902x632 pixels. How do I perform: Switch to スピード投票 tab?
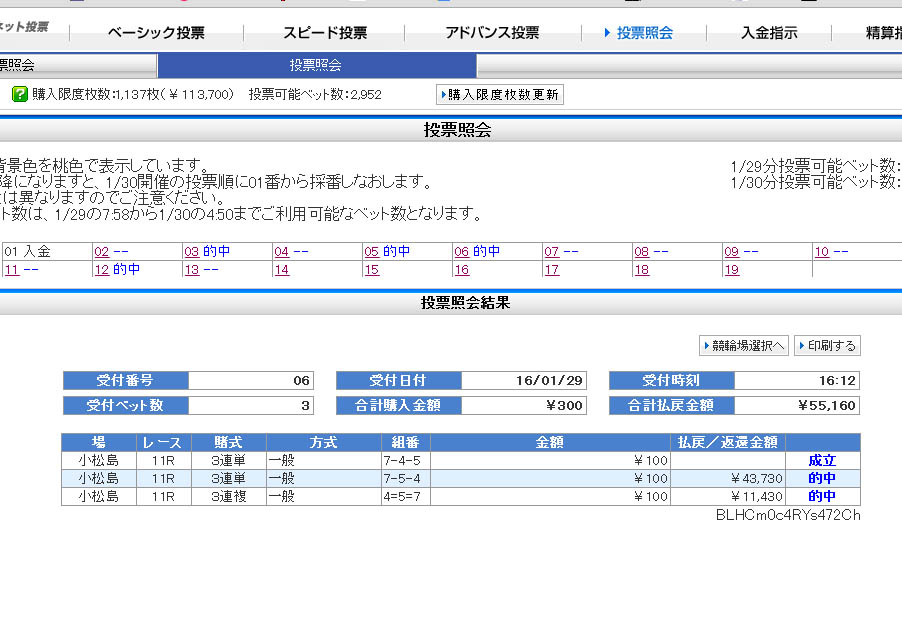pyautogui.click(x=324, y=33)
